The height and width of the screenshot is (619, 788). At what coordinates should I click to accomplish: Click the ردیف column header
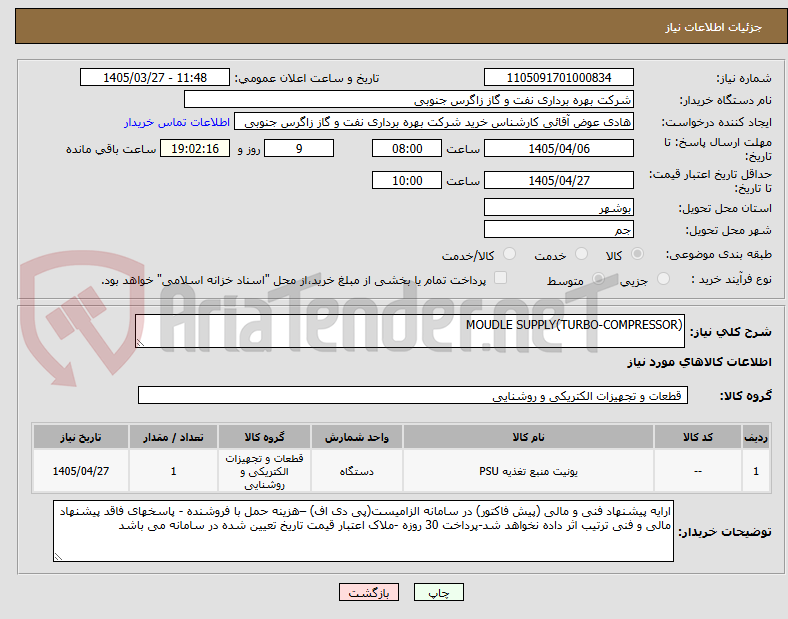point(755,437)
